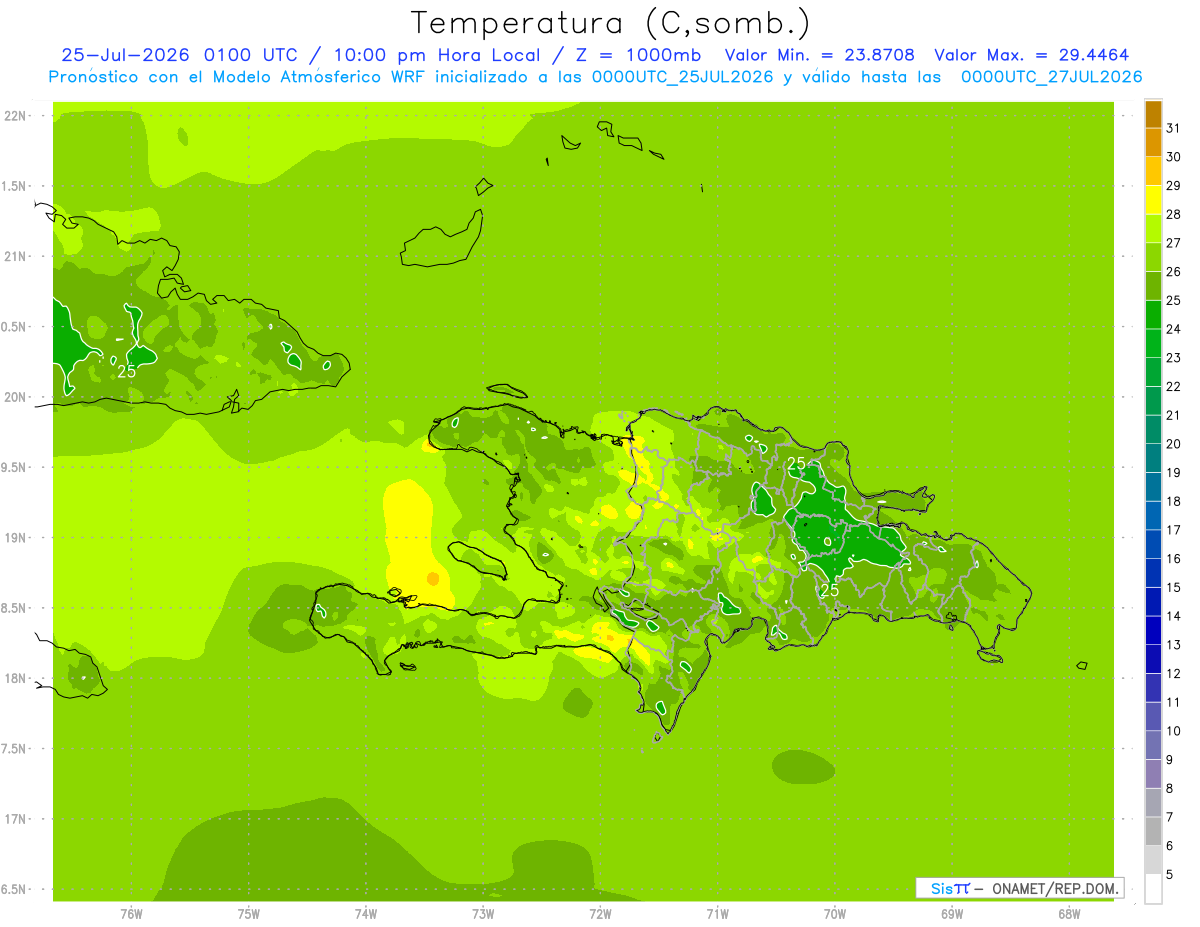Click the '76W' longitude label
This screenshot has width=1200, height=927.
tap(131, 914)
